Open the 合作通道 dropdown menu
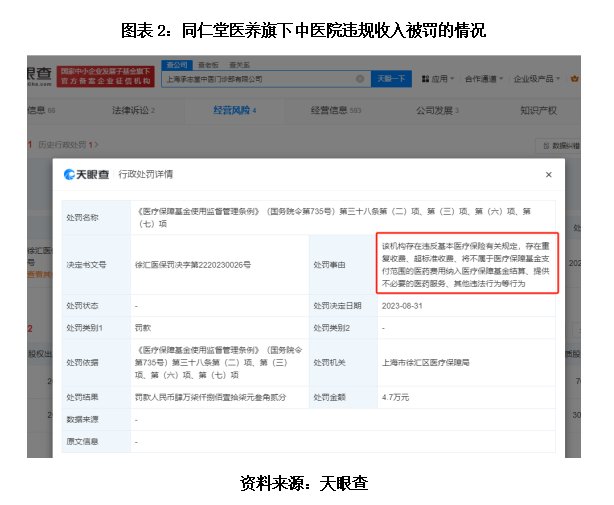 [x=484, y=79]
